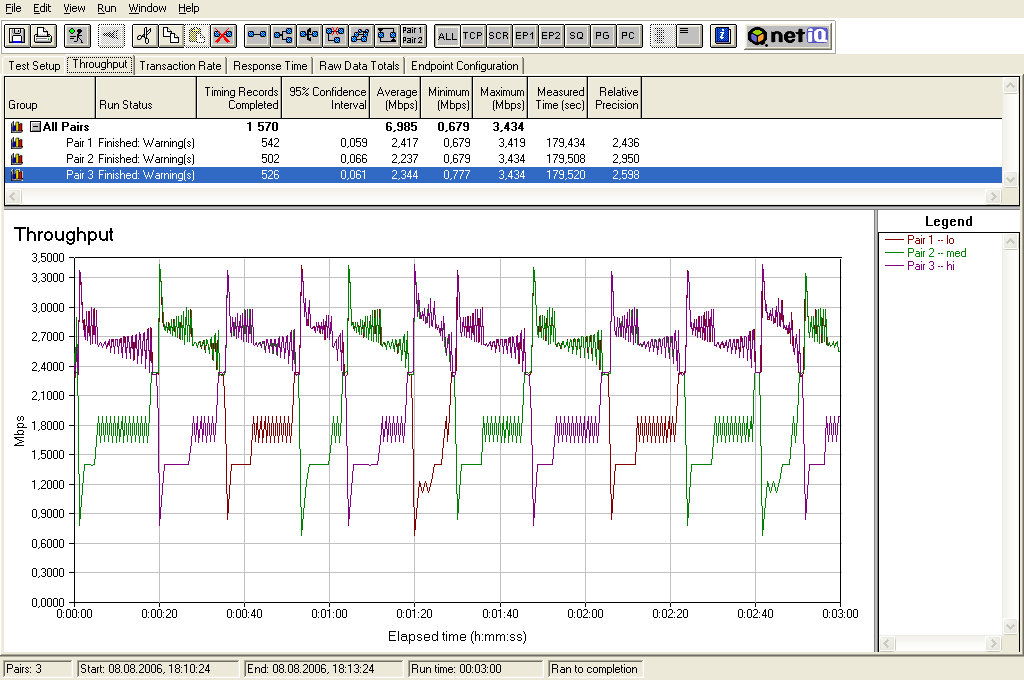Toggle the ALL filter button

pos(447,36)
